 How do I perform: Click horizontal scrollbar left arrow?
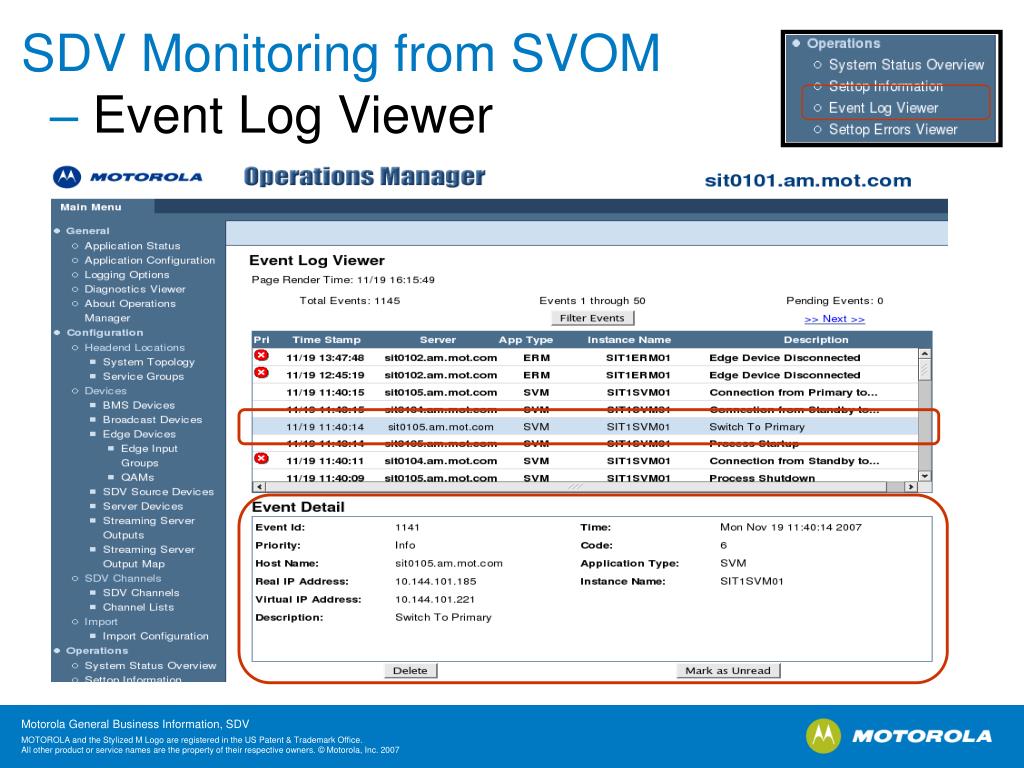pyautogui.click(x=259, y=487)
